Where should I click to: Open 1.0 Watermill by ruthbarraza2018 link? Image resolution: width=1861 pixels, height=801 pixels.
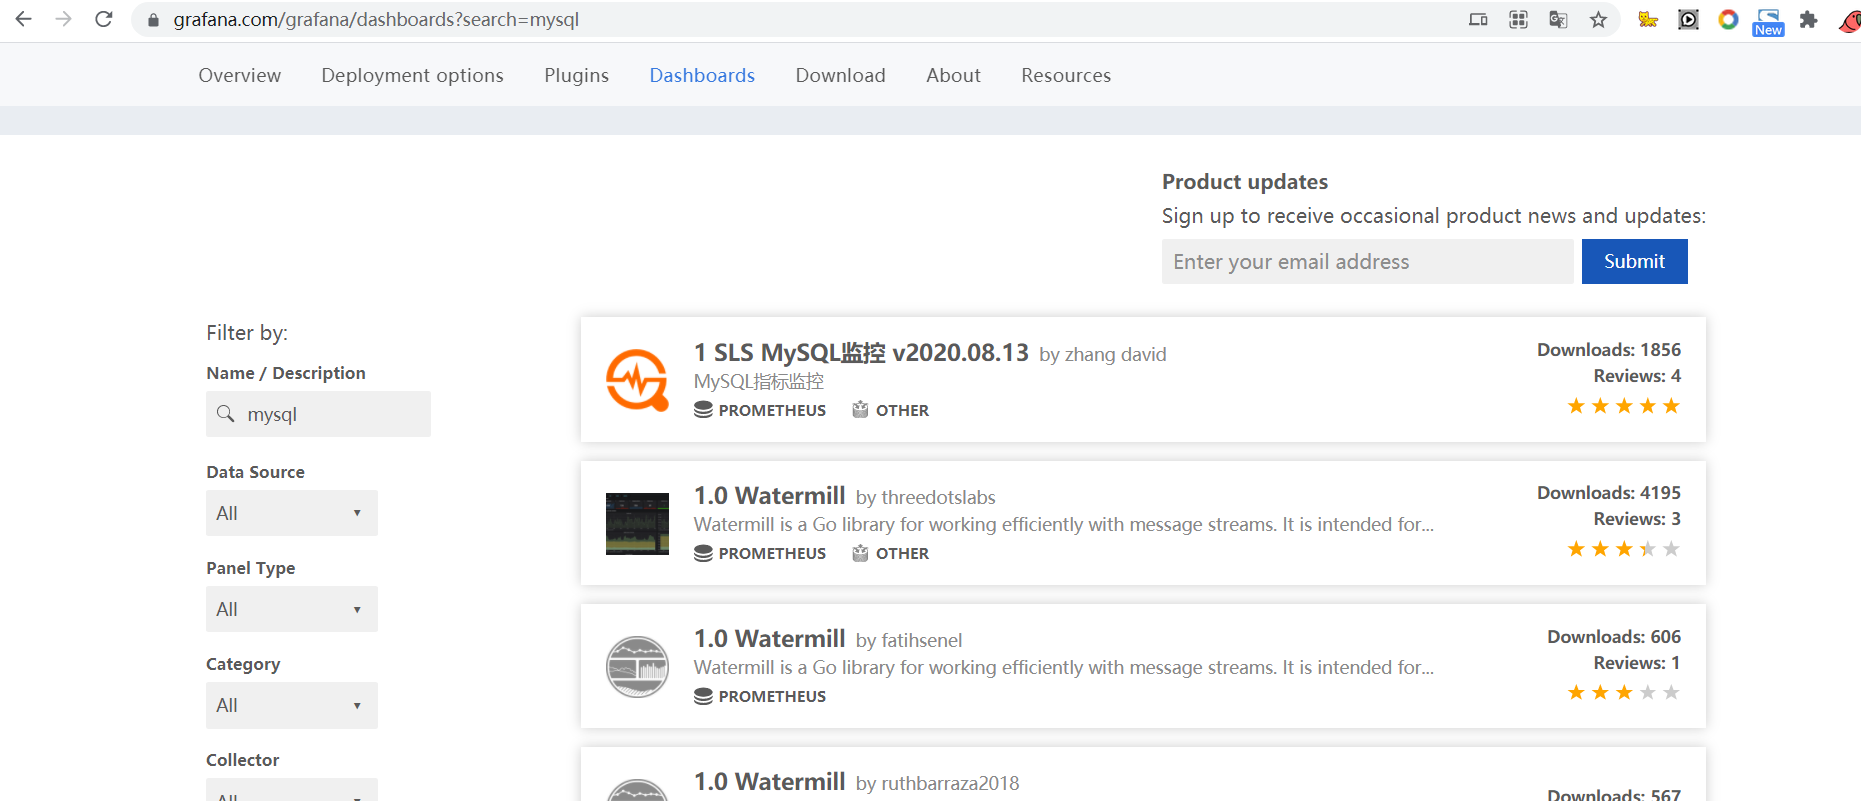pos(769,782)
